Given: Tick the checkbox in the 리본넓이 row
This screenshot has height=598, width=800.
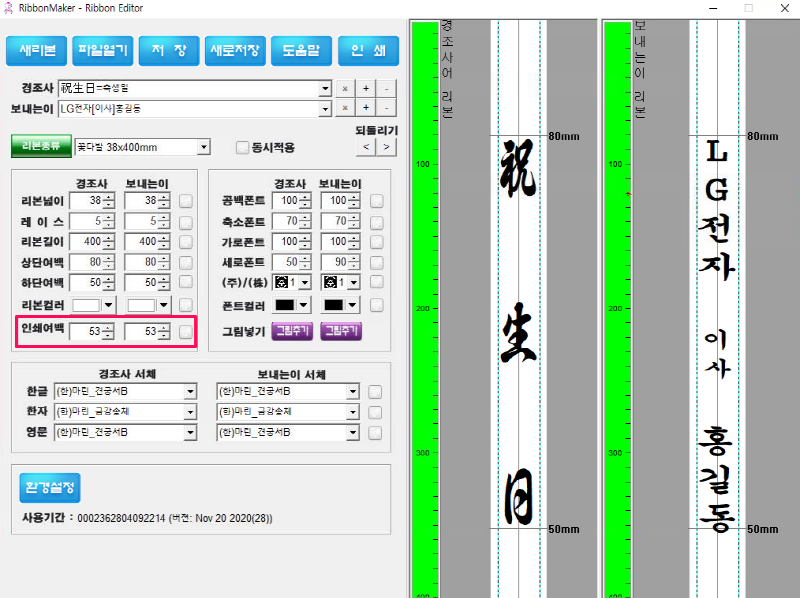Looking at the screenshot, I should [x=186, y=201].
